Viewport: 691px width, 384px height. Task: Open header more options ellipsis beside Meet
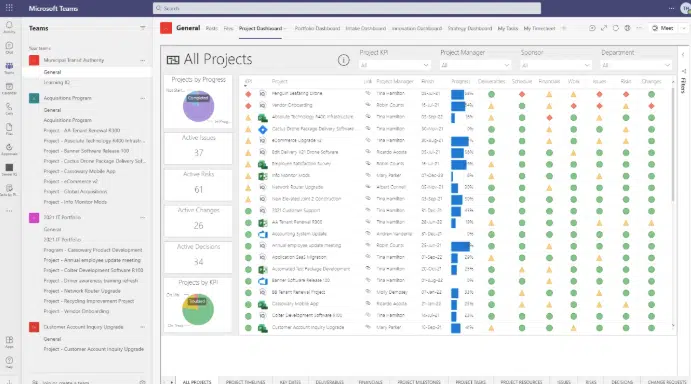tap(639, 28)
